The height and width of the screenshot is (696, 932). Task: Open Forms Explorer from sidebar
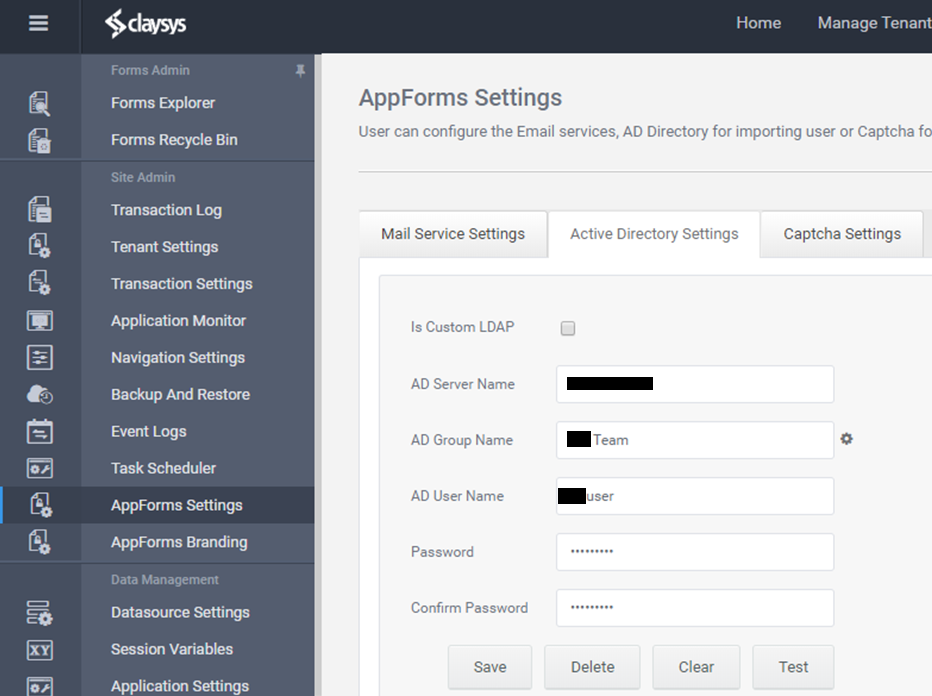(163, 103)
